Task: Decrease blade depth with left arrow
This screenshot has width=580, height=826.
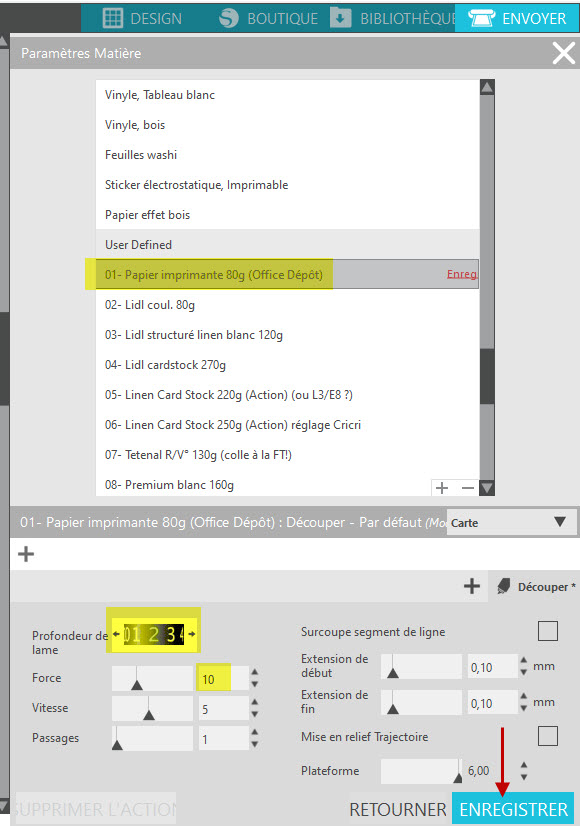Action: point(116,634)
